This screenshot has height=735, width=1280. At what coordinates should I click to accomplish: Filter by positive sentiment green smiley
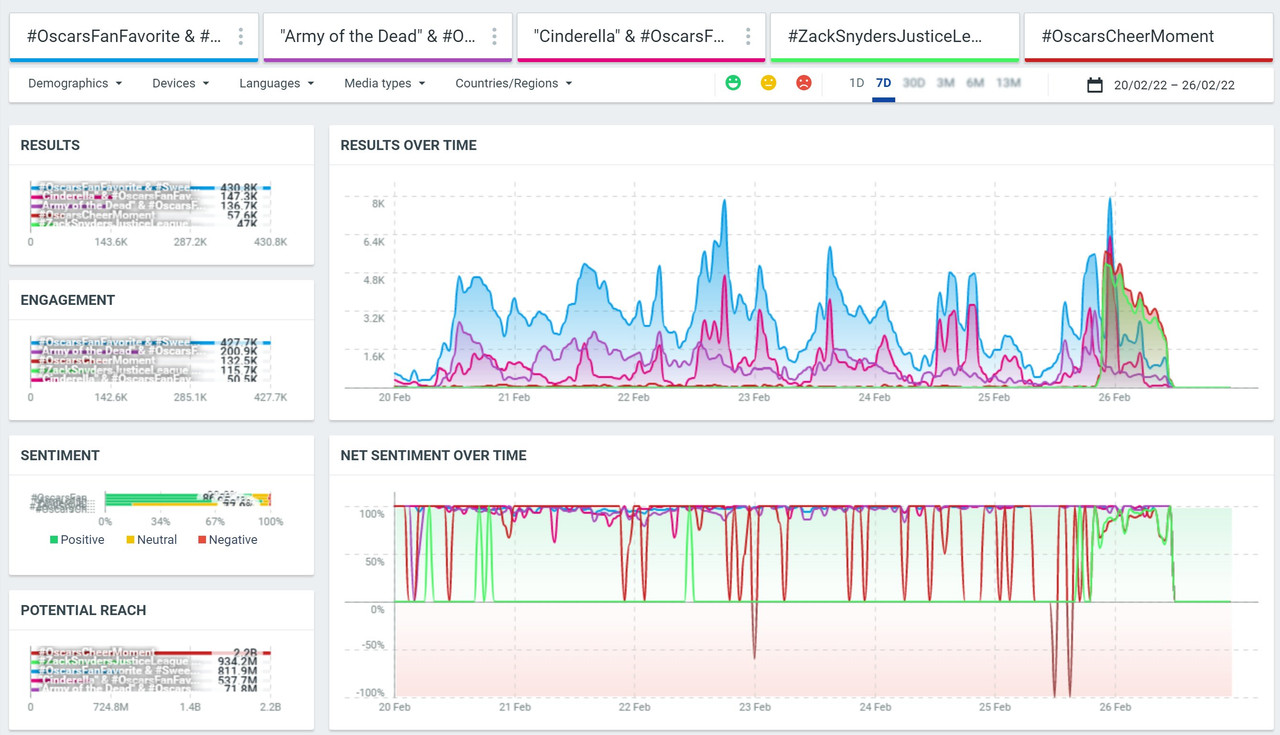[x=733, y=83]
